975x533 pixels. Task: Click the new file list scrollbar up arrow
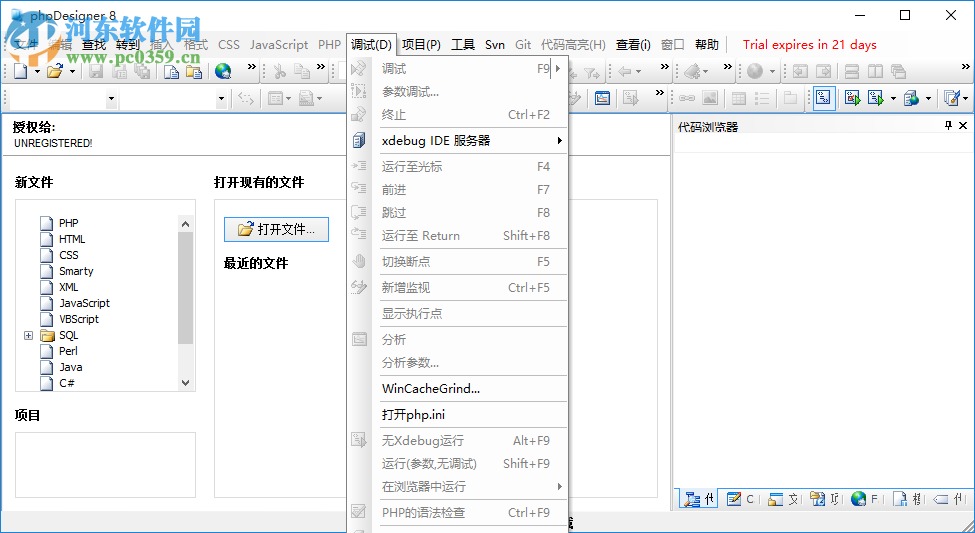pyautogui.click(x=185, y=224)
